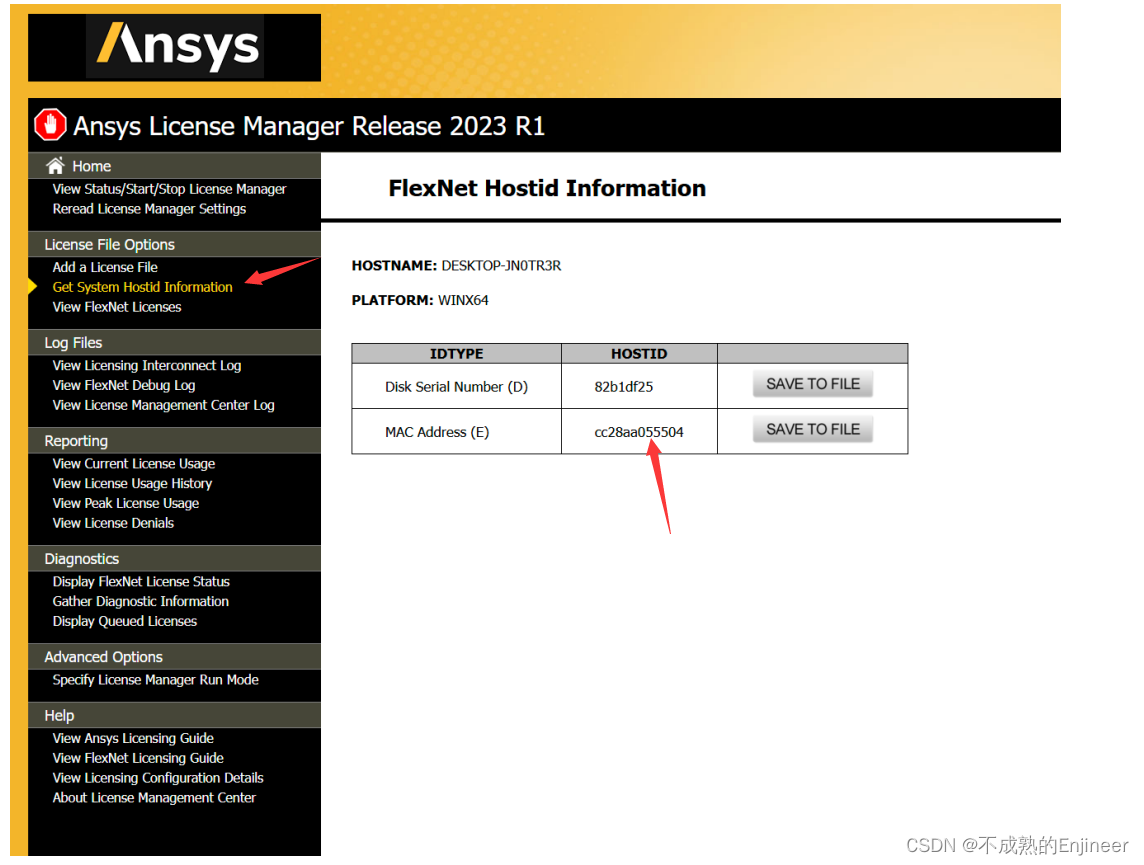The width and height of the screenshot is (1144, 865).
Task: Open Add a License File
Action: pos(105,267)
